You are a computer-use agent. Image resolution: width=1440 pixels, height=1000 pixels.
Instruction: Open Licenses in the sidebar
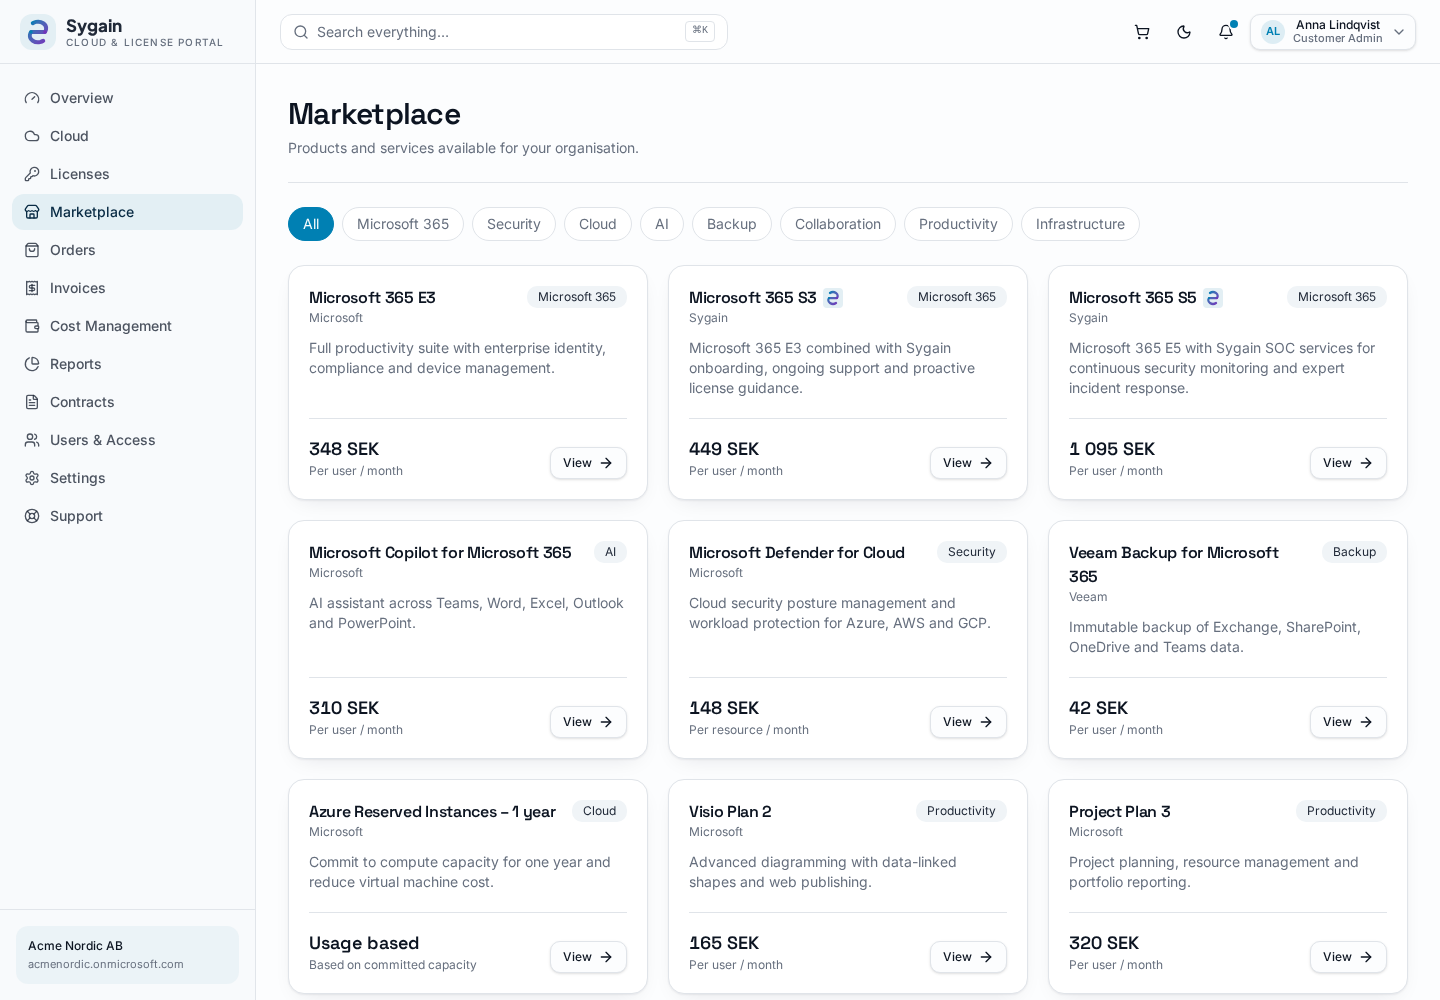[x=127, y=174]
